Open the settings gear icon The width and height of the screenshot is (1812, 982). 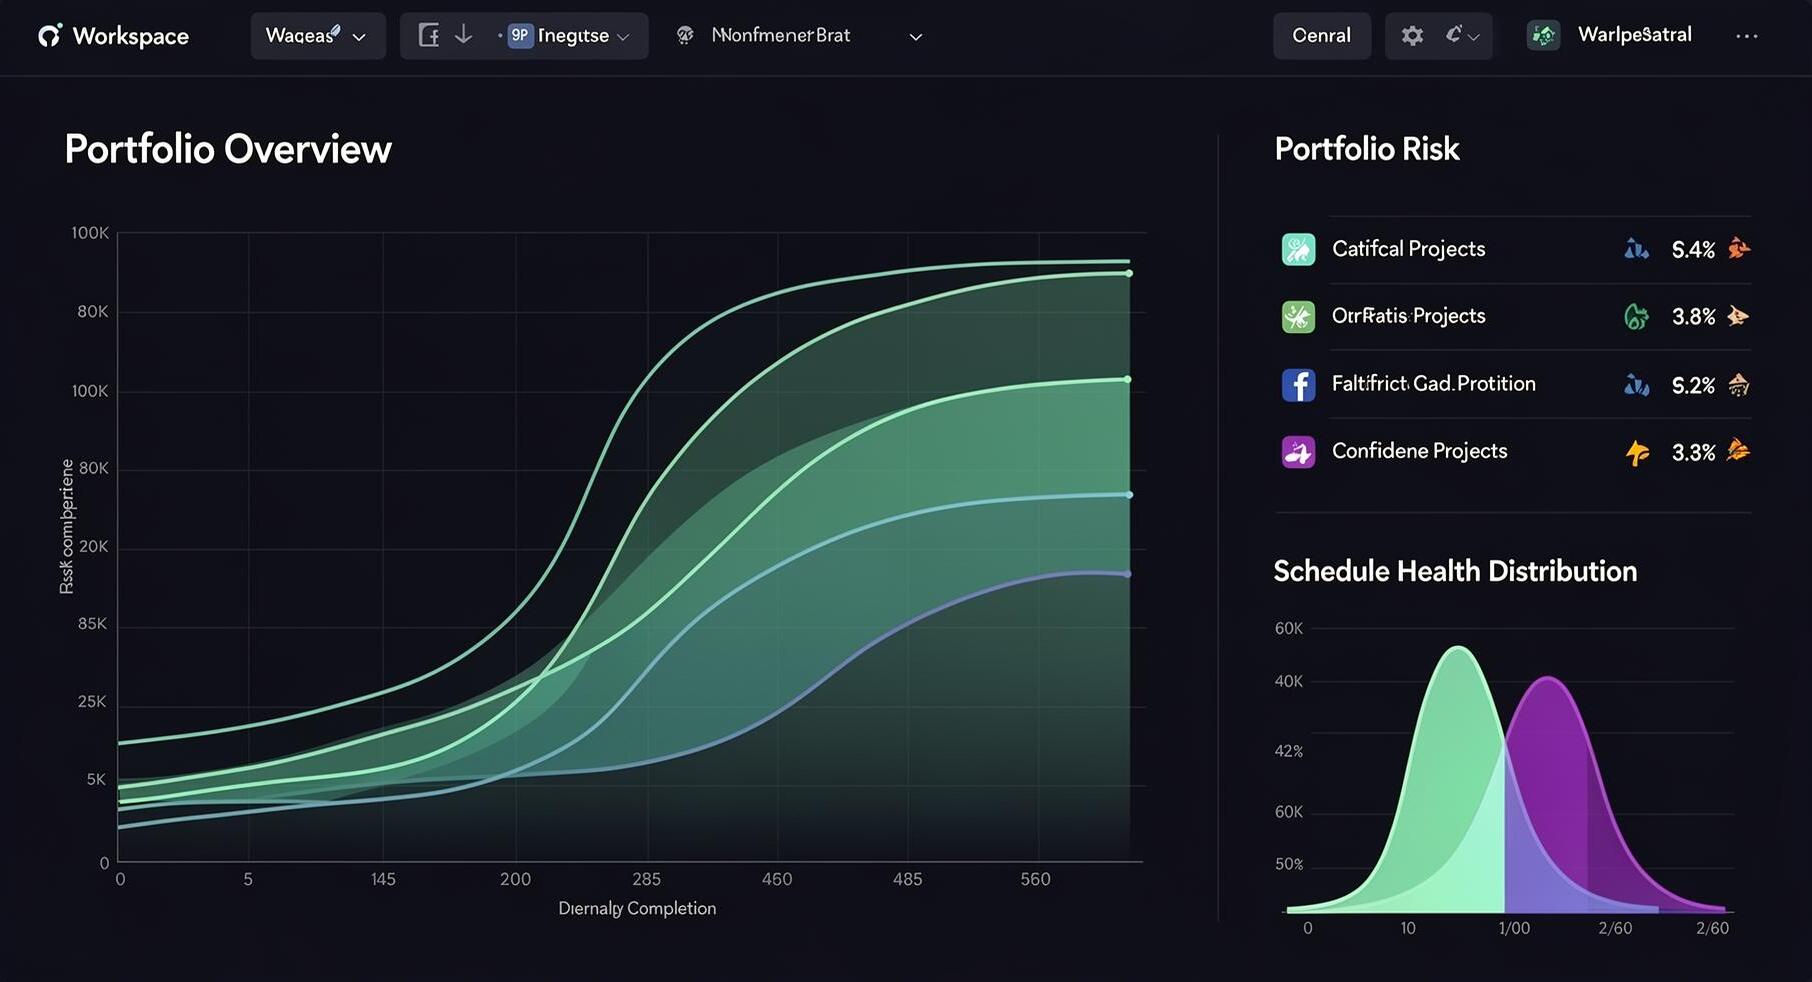tap(1412, 36)
